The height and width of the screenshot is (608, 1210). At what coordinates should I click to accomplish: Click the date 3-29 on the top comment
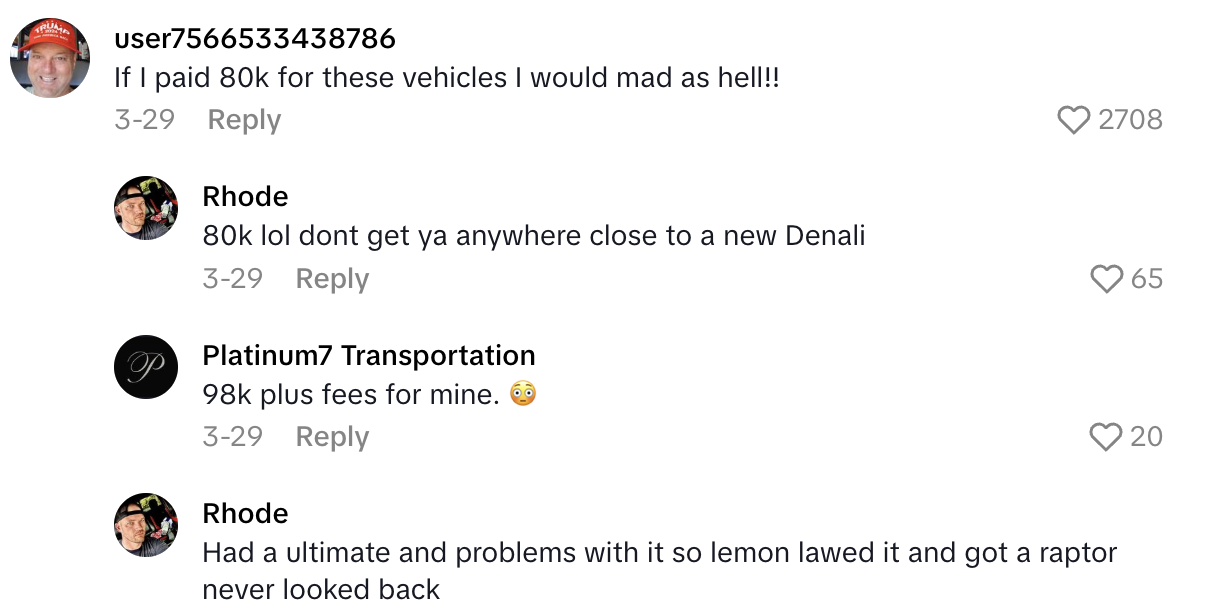[145, 120]
